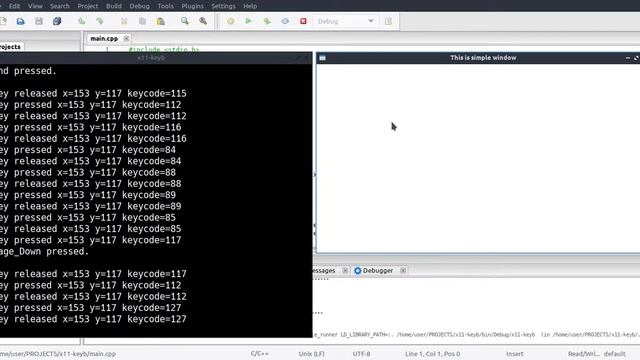The height and width of the screenshot is (360, 640).
Task: Close the main.cpp editor tab
Action: tap(127, 38)
